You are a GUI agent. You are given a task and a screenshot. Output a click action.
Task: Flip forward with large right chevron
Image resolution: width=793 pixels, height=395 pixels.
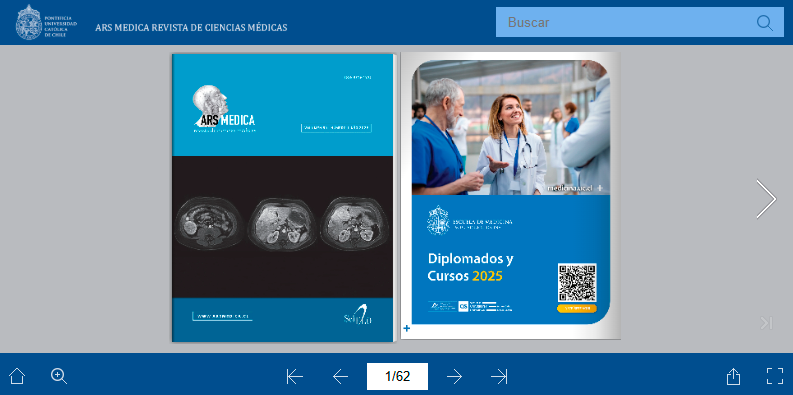766,199
